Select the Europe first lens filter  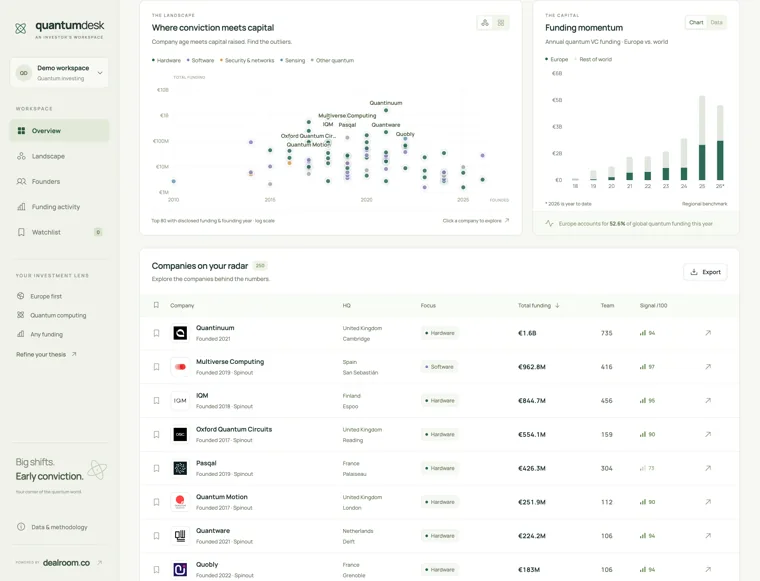(40, 296)
